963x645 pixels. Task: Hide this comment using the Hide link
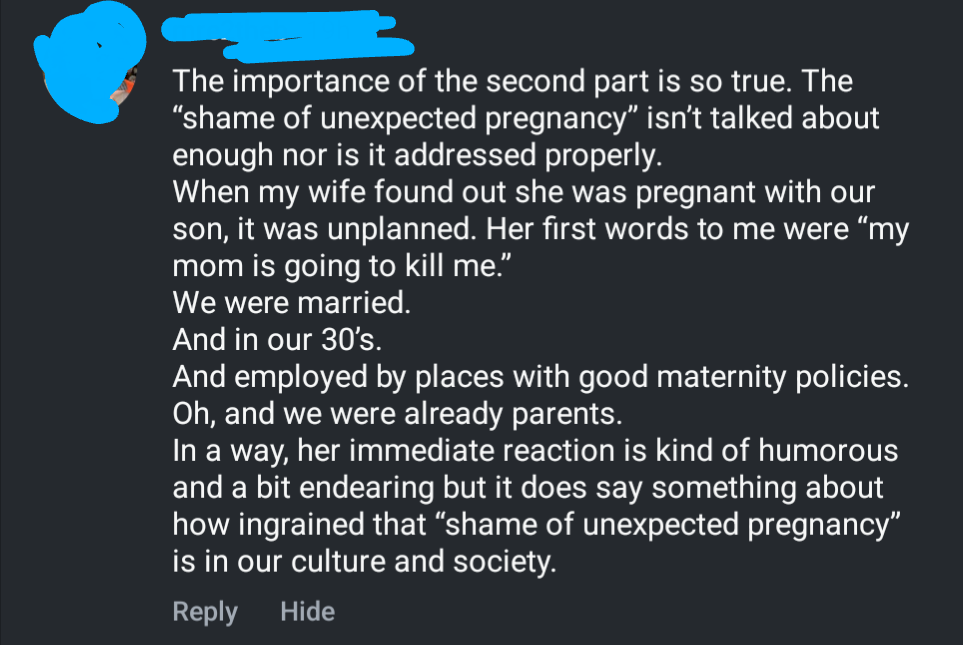pyautogui.click(x=307, y=611)
